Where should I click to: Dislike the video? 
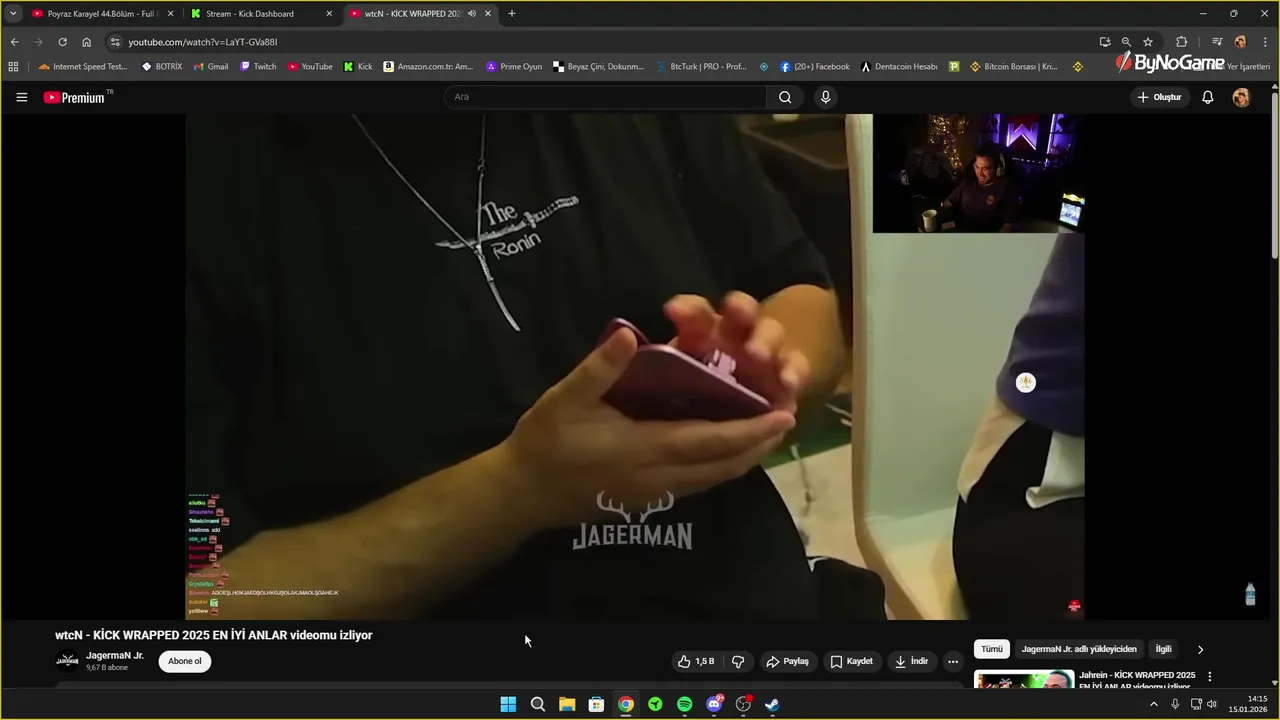tap(738, 661)
